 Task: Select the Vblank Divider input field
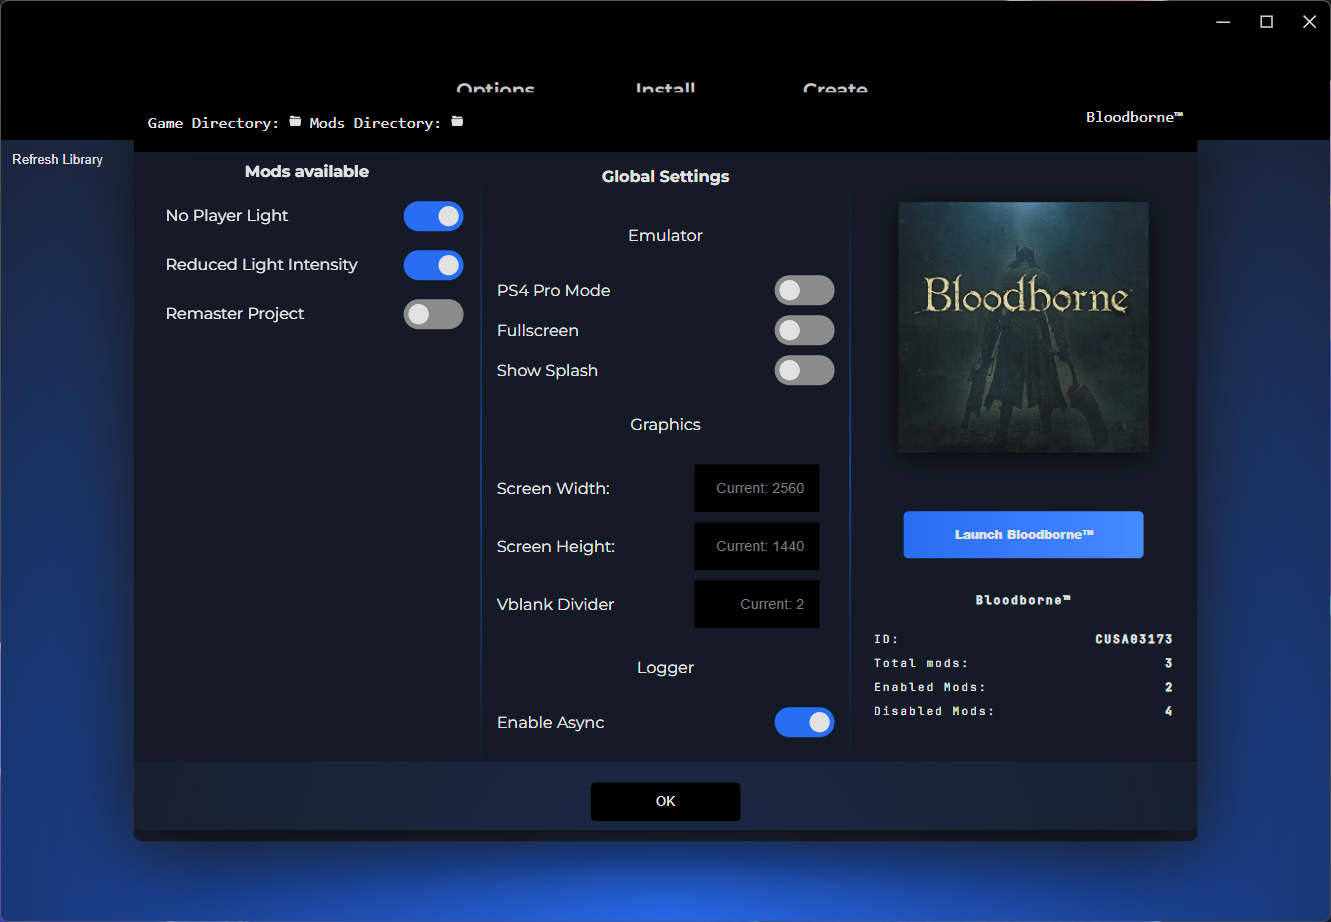(757, 604)
